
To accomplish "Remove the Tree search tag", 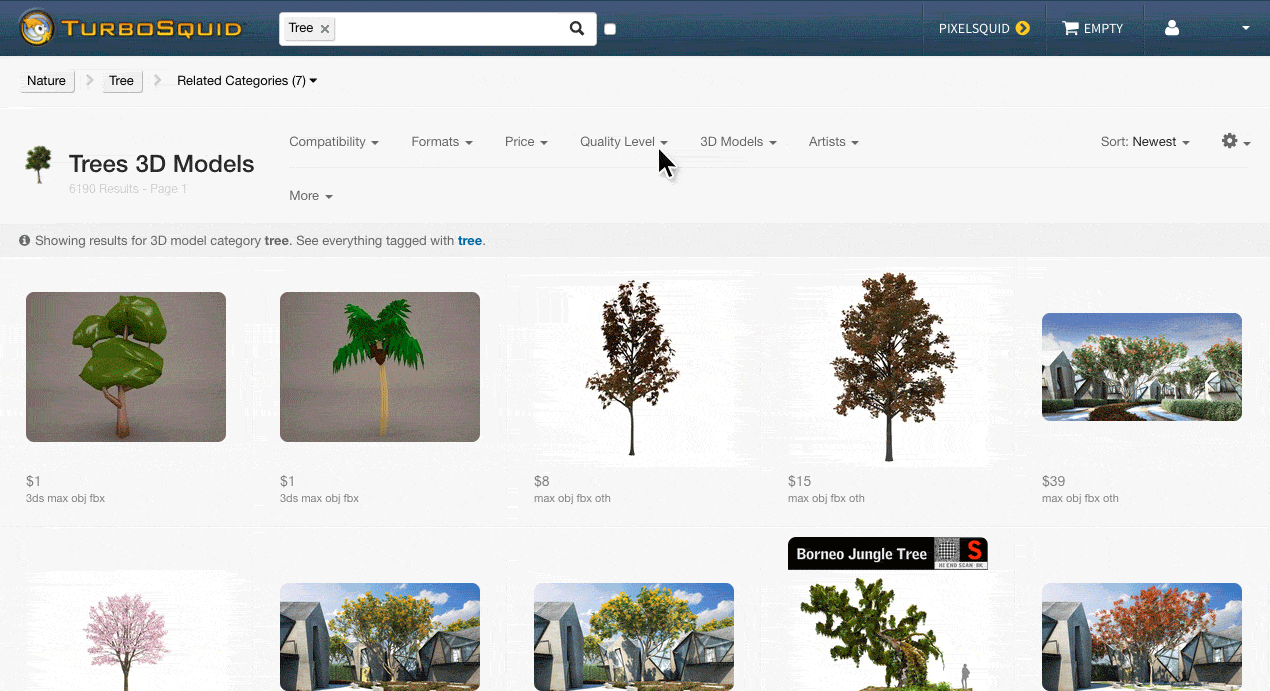I will coord(325,29).
